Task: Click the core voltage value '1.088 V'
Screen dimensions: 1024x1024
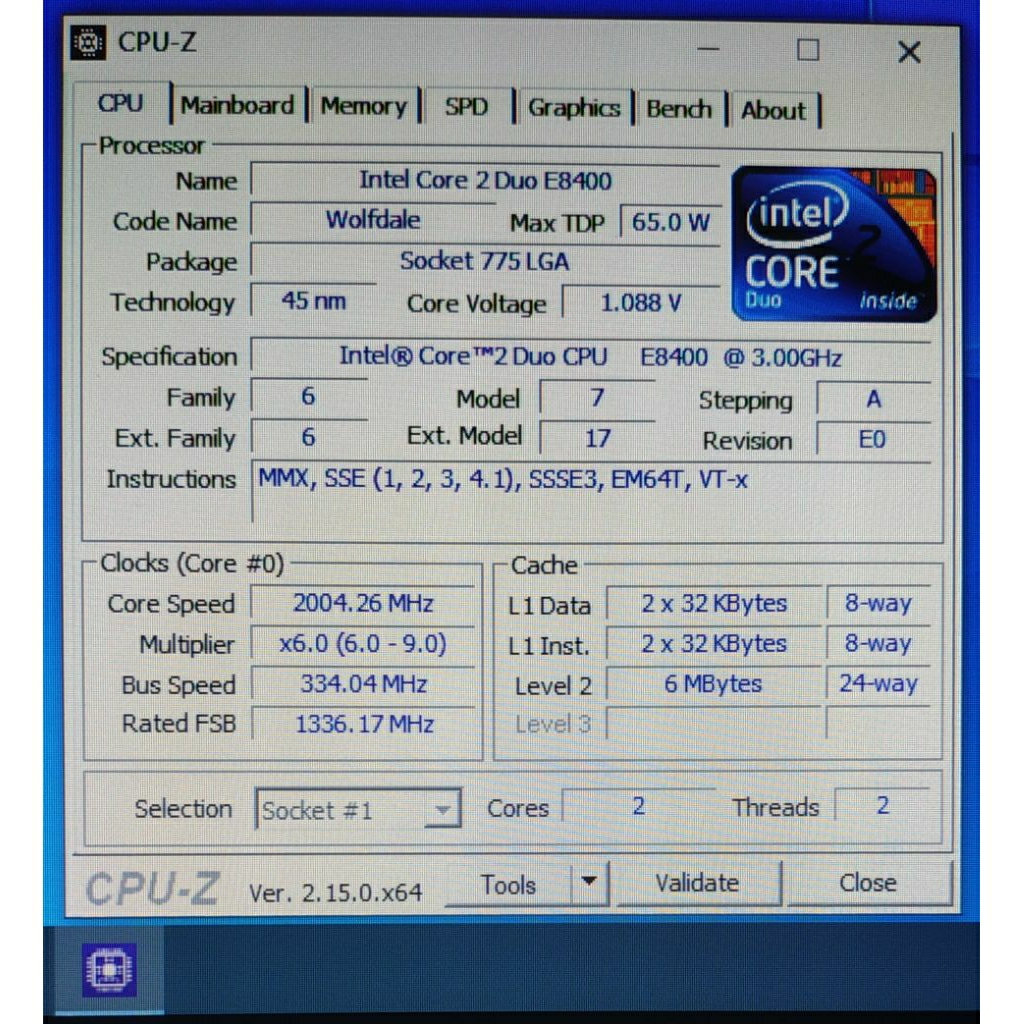Action: [x=641, y=302]
